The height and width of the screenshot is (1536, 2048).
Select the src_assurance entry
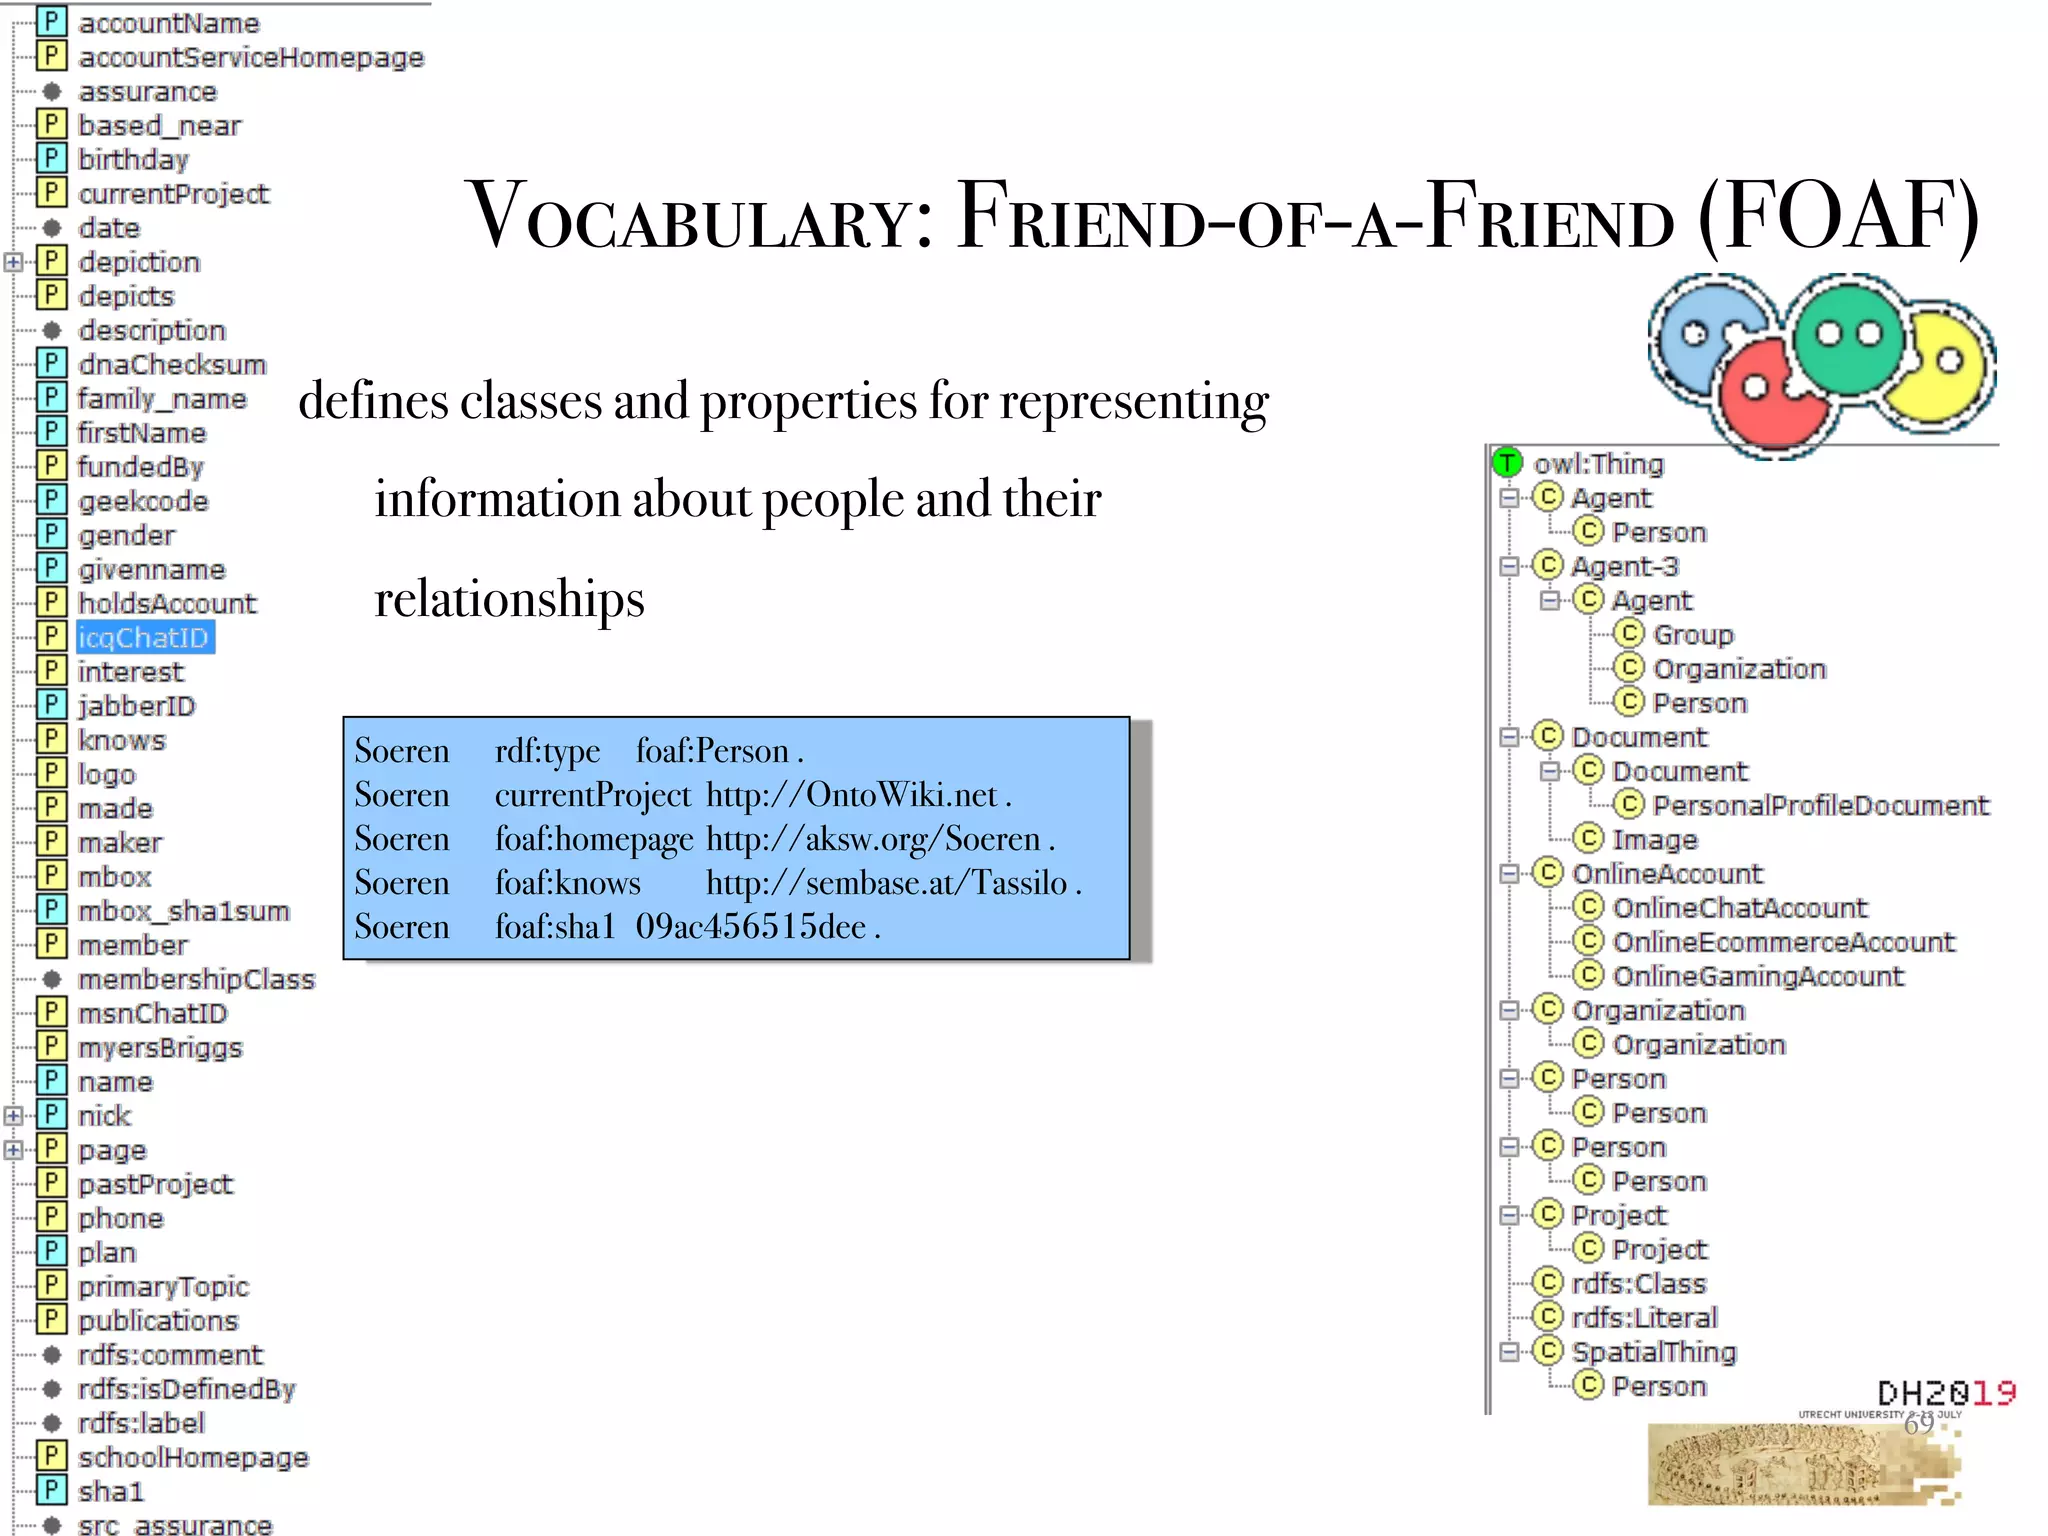click(175, 1525)
